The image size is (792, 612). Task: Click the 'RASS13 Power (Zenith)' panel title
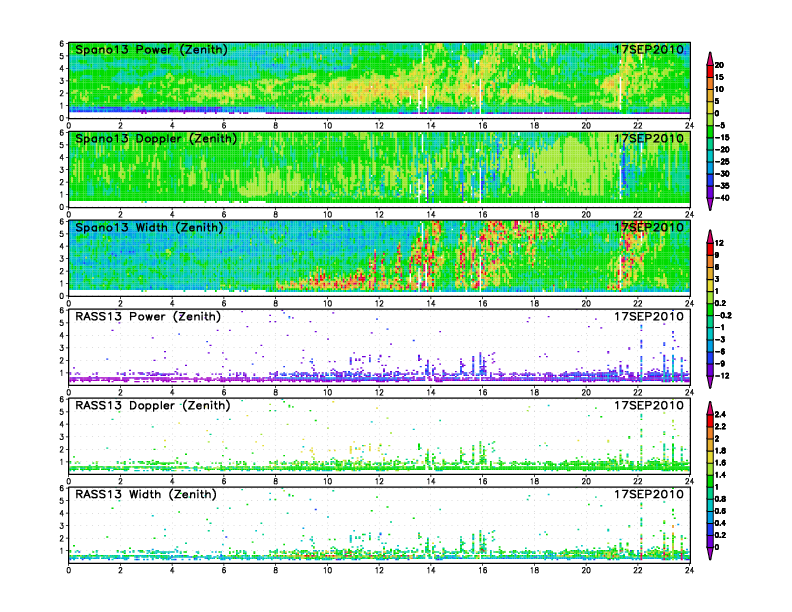click(148, 317)
